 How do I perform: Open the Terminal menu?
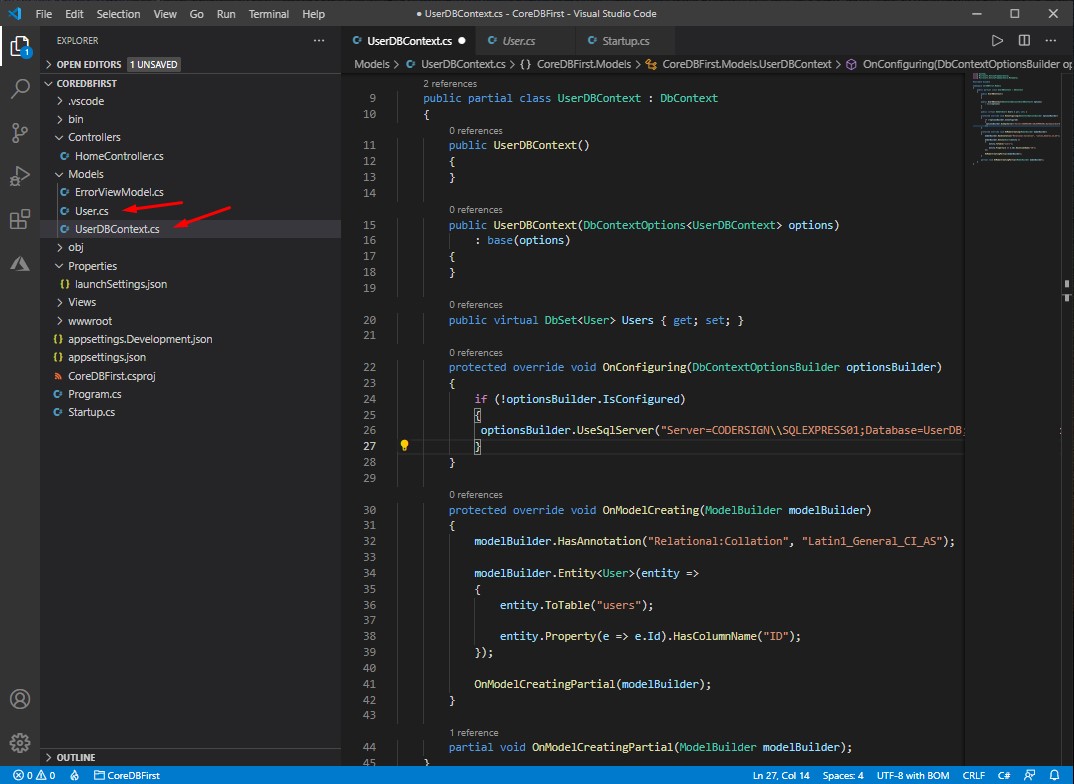tap(268, 14)
